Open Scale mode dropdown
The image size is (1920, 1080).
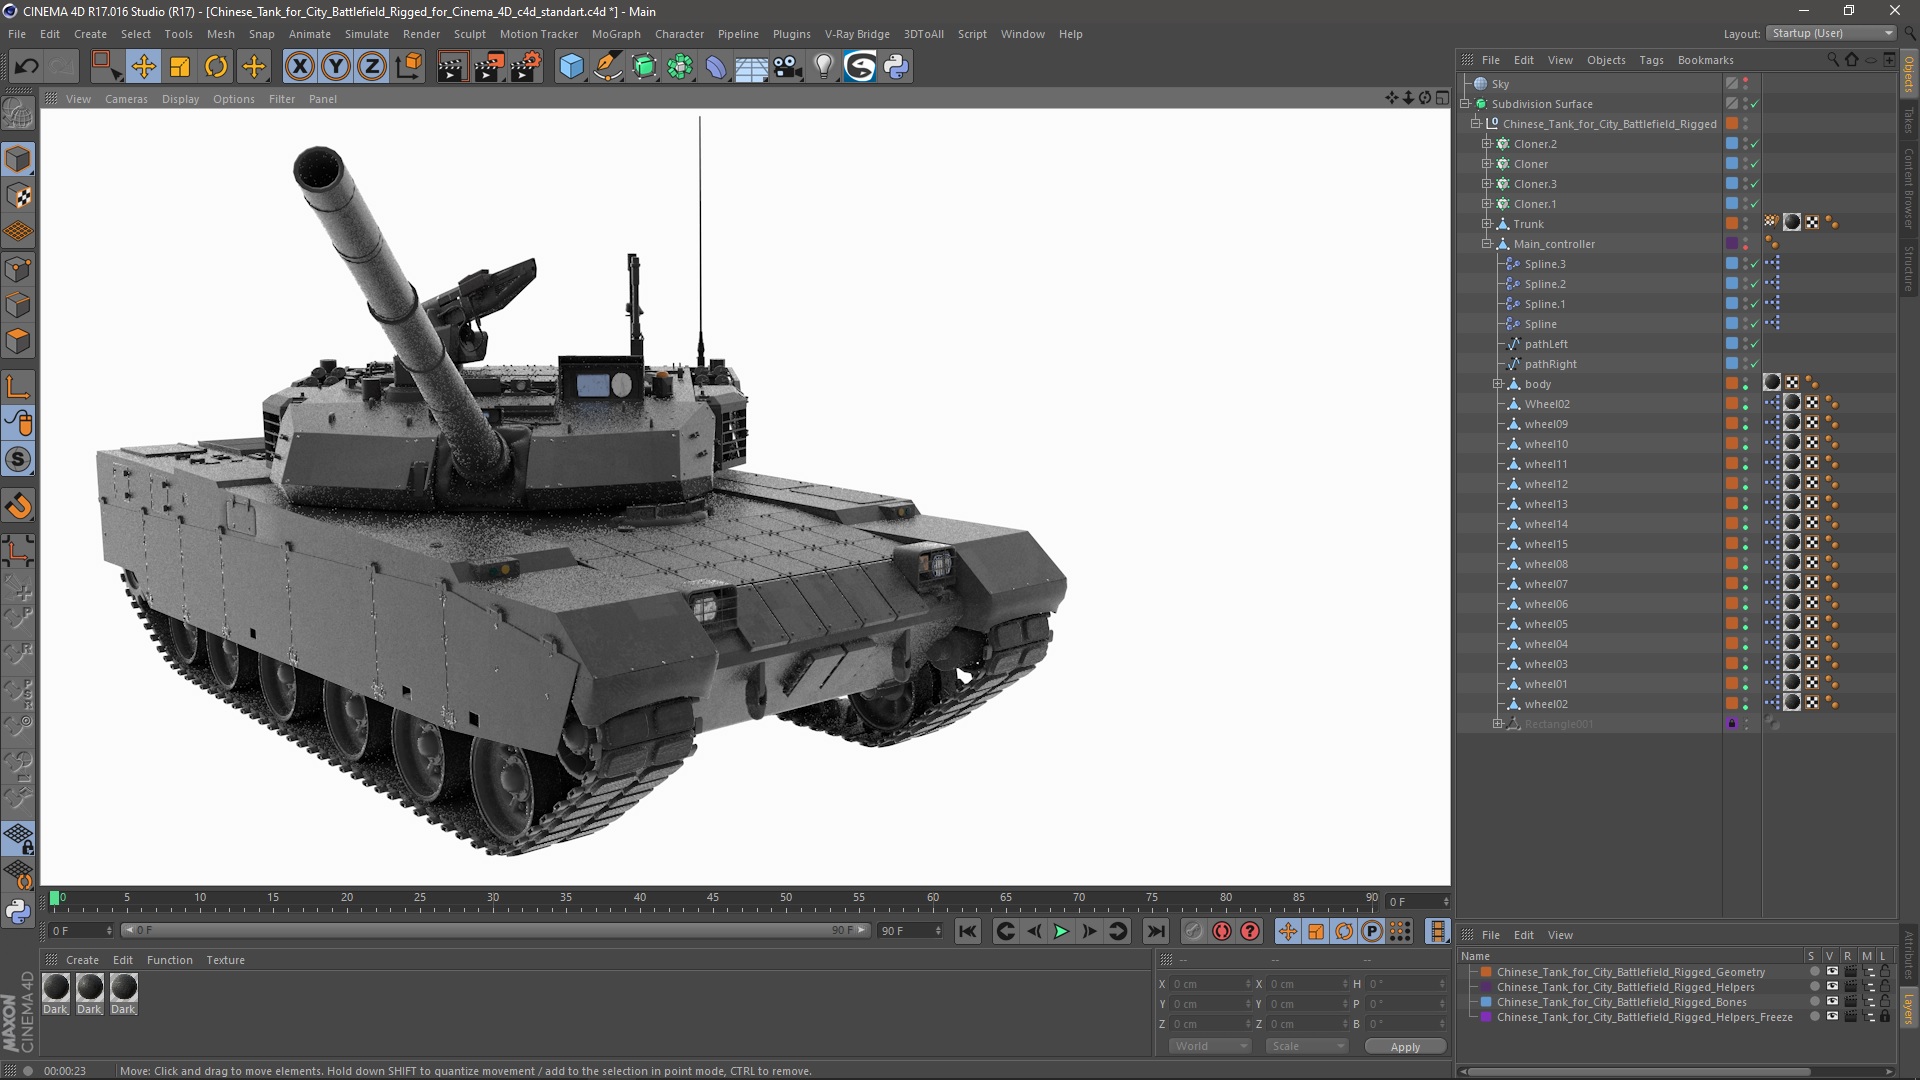[x=1307, y=1046]
